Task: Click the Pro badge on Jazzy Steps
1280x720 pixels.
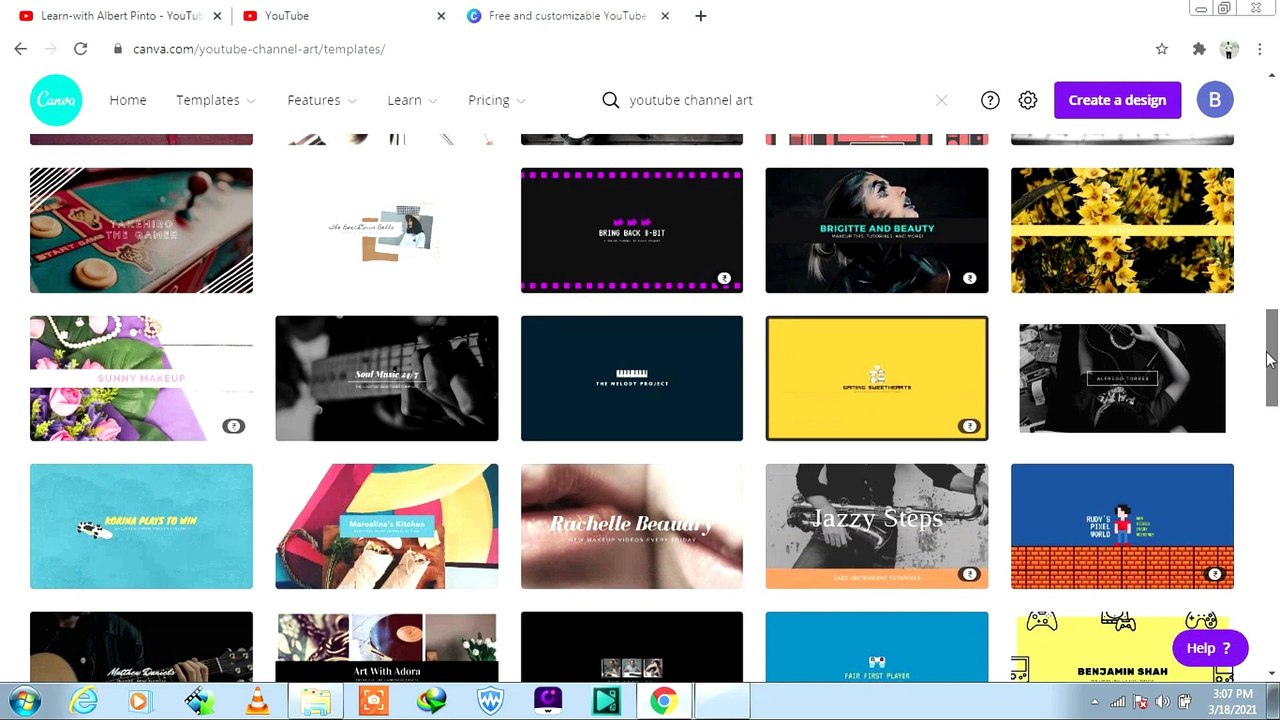Action: click(969, 574)
